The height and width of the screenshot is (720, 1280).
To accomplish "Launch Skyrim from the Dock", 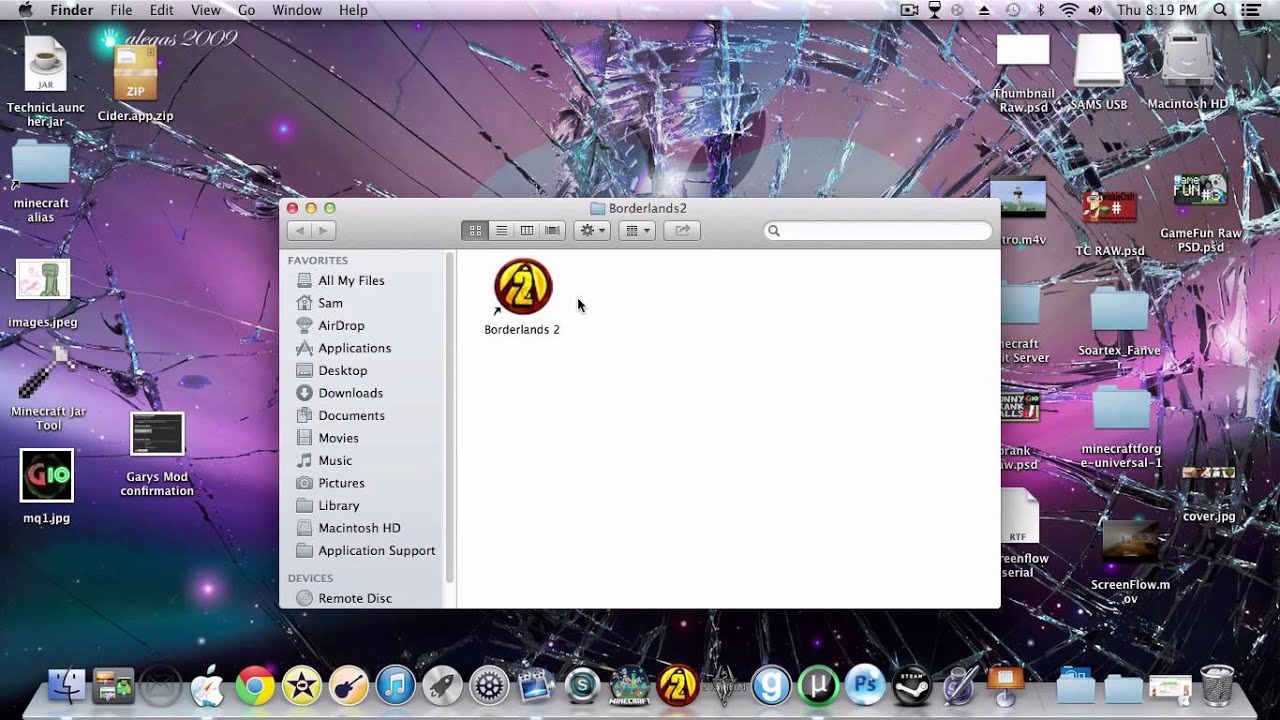I will [x=724, y=686].
